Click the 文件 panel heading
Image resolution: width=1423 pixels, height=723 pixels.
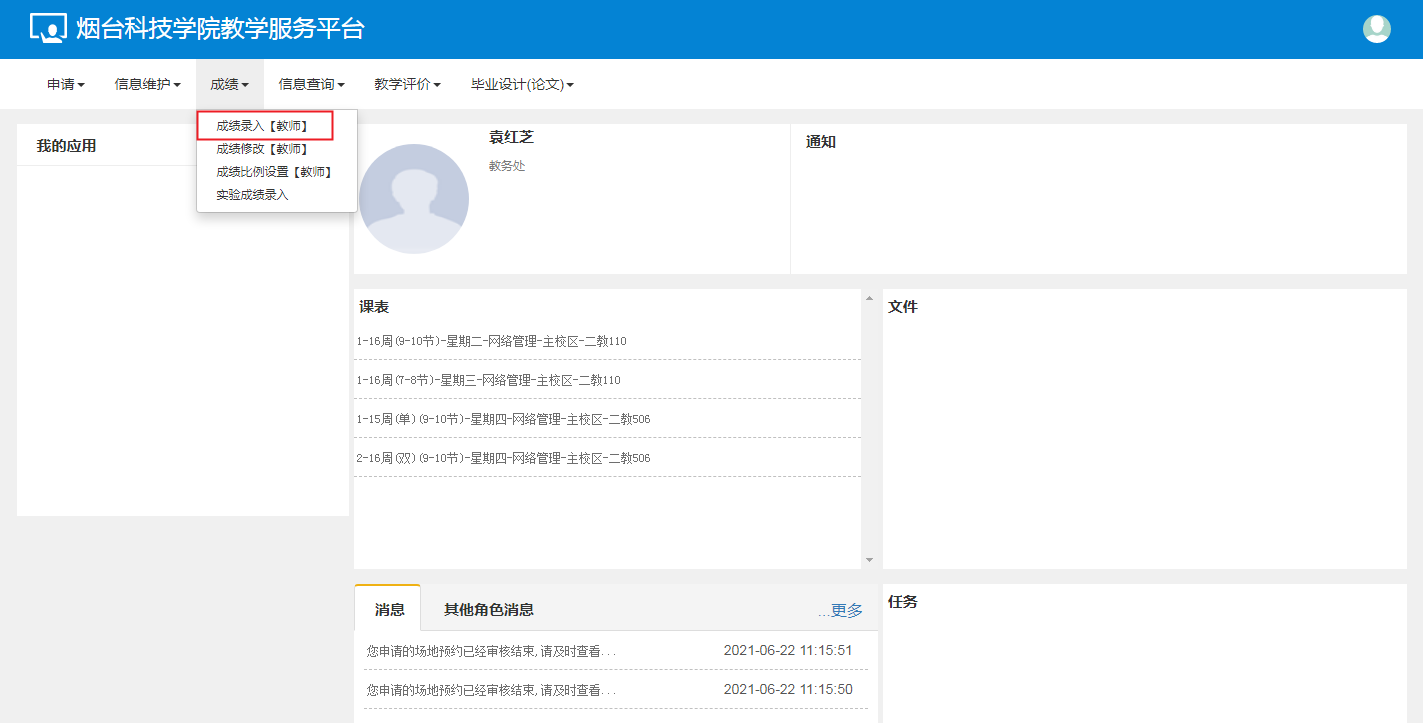click(x=903, y=307)
